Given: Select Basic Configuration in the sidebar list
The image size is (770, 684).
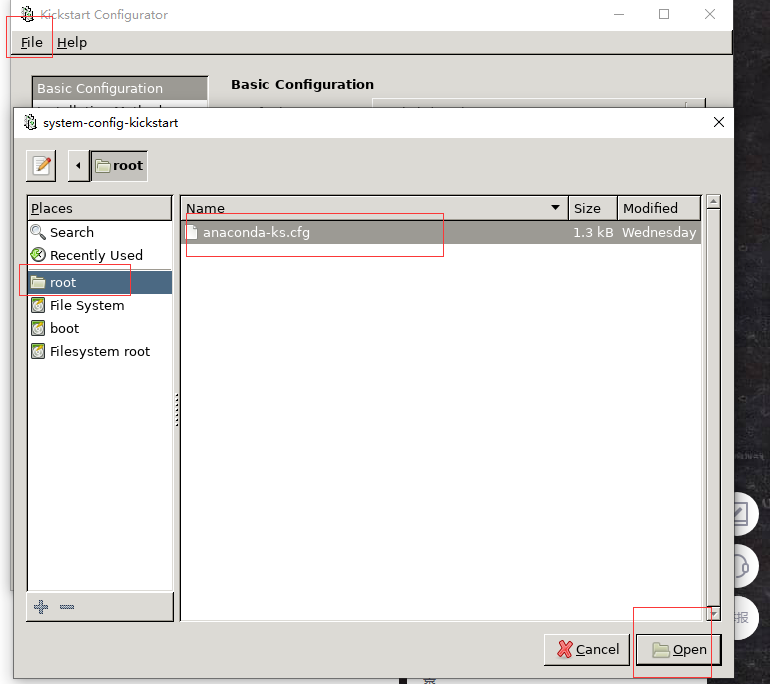Looking at the screenshot, I should pyautogui.click(x=120, y=88).
